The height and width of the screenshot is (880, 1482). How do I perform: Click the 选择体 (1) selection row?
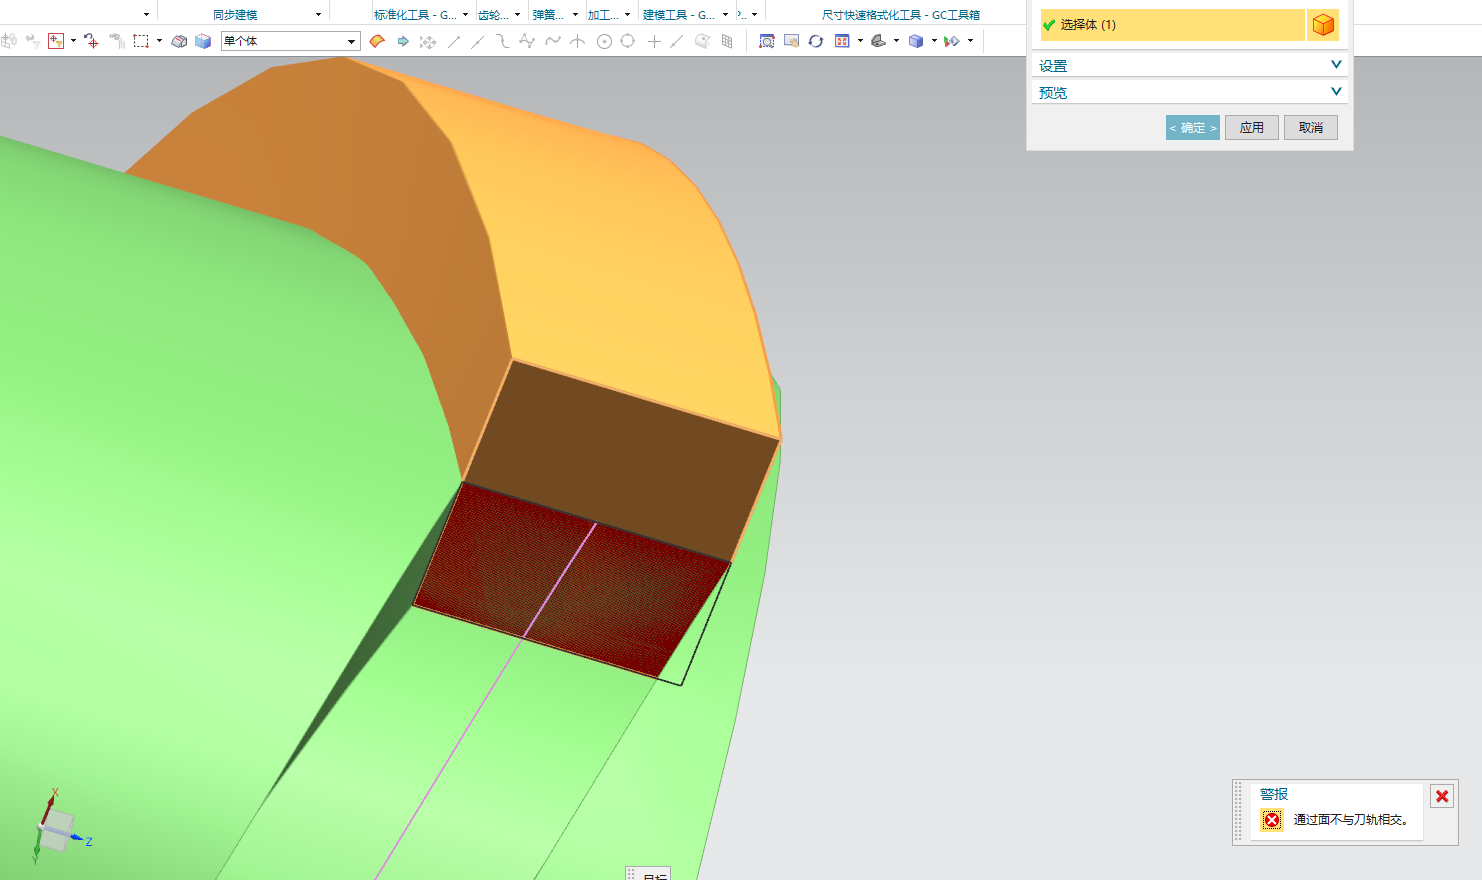[x=1172, y=25]
